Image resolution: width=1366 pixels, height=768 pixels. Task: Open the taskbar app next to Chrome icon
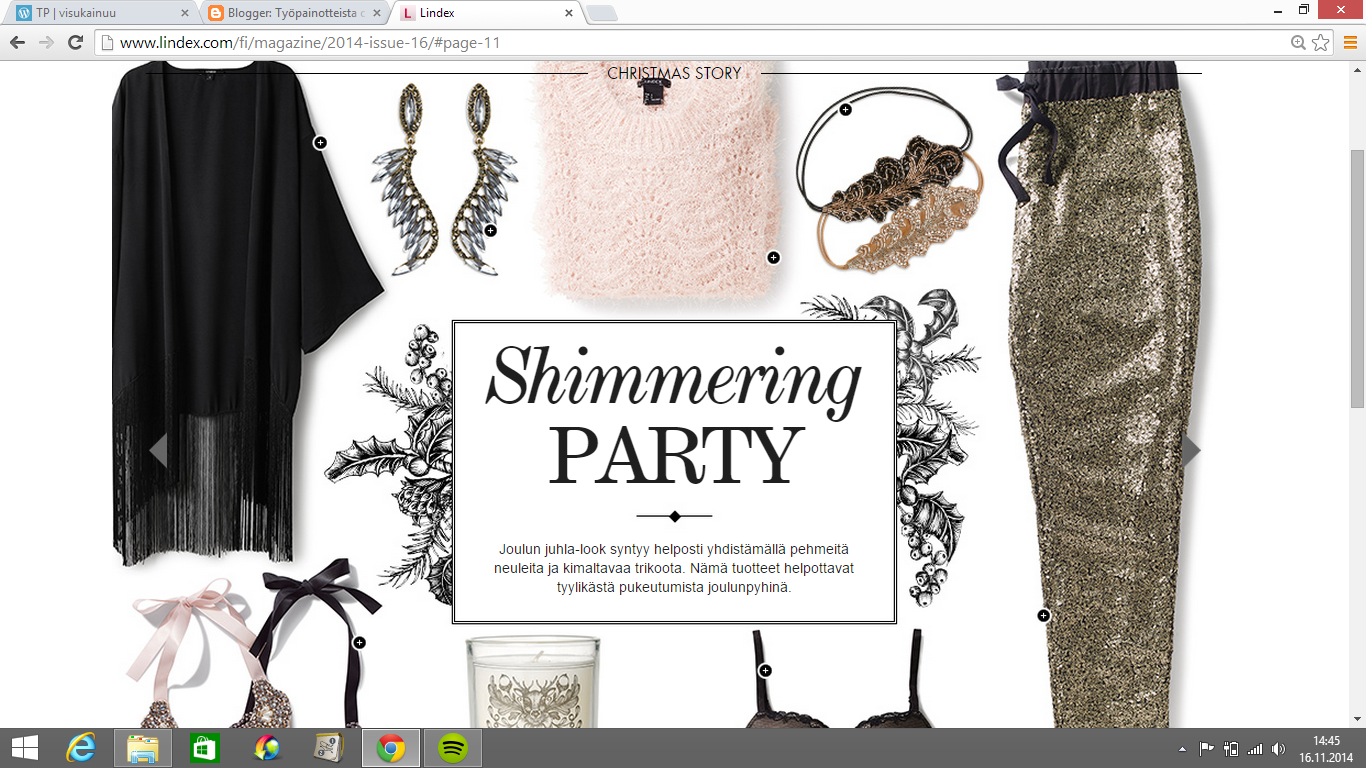pyautogui.click(x=328, y=748)
